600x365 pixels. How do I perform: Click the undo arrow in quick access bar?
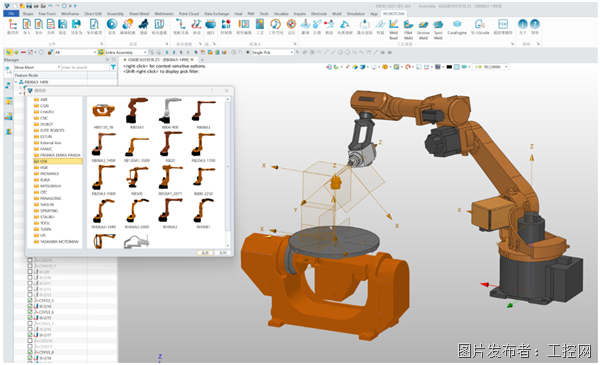(50, 6)
